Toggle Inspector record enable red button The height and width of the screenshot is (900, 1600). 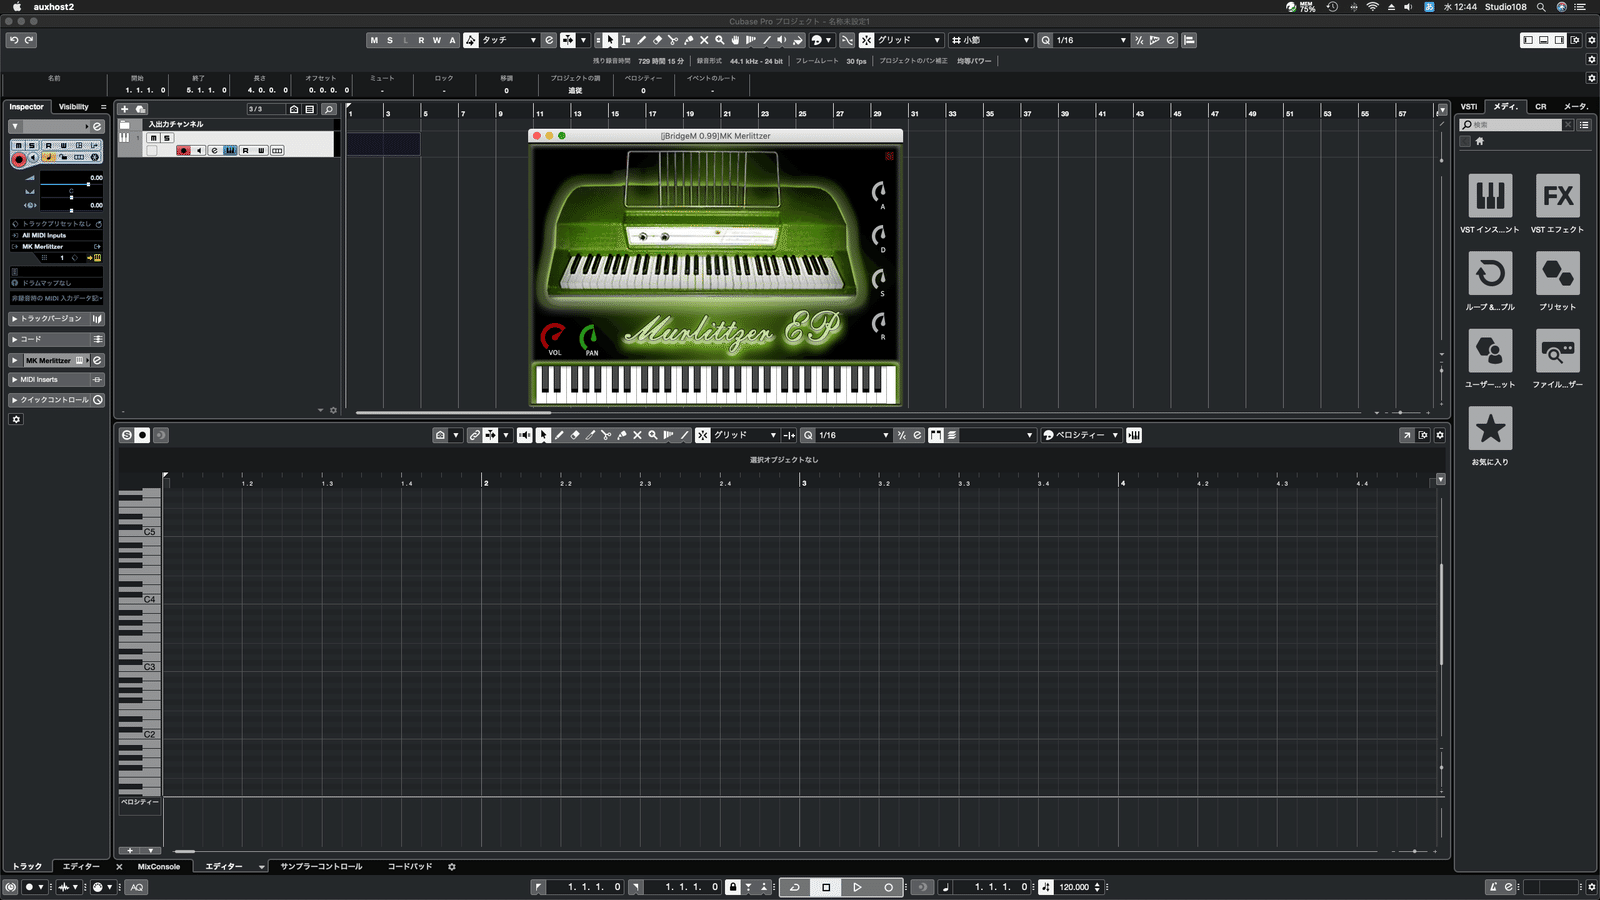[18, 158]
